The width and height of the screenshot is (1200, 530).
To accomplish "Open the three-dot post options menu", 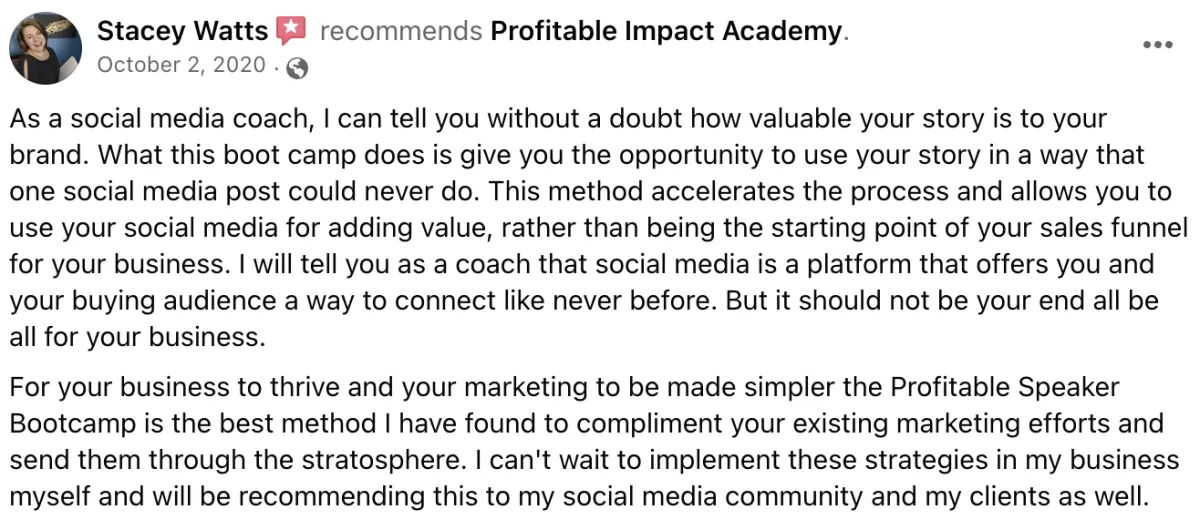I will [x=1157, y=45].
